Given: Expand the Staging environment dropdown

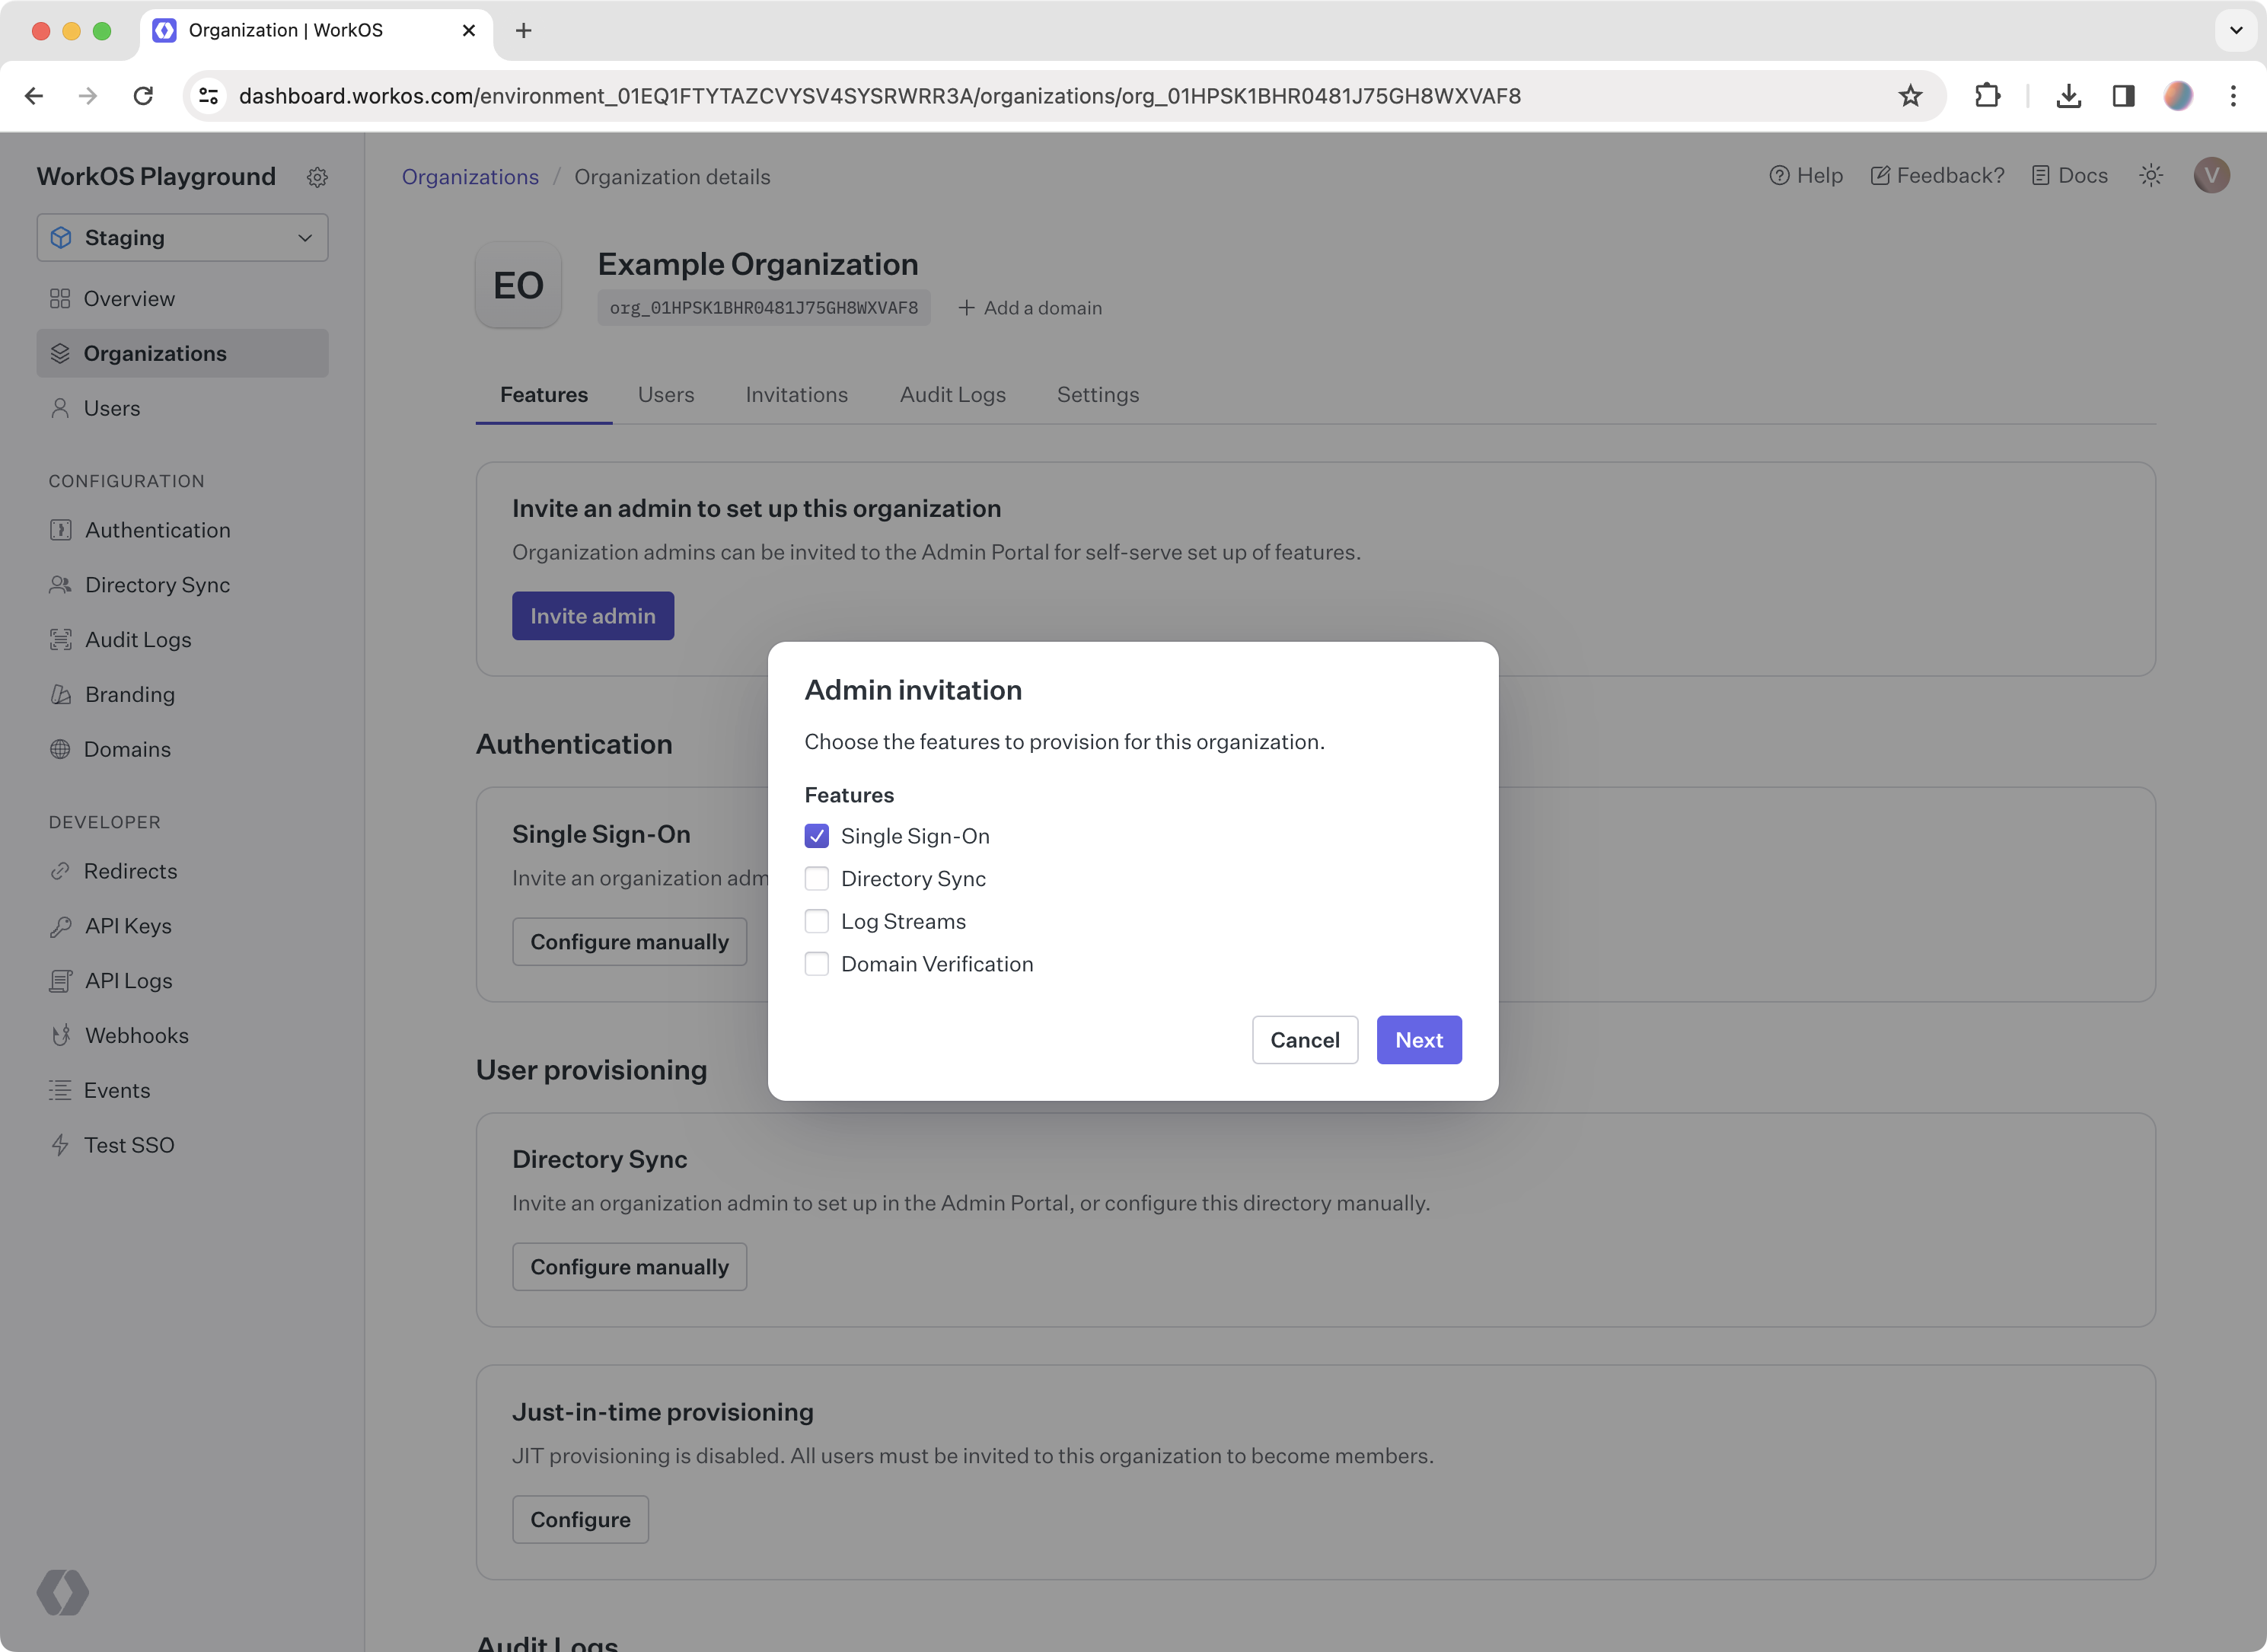Looking at the screenshot, I should click(181, 238).
